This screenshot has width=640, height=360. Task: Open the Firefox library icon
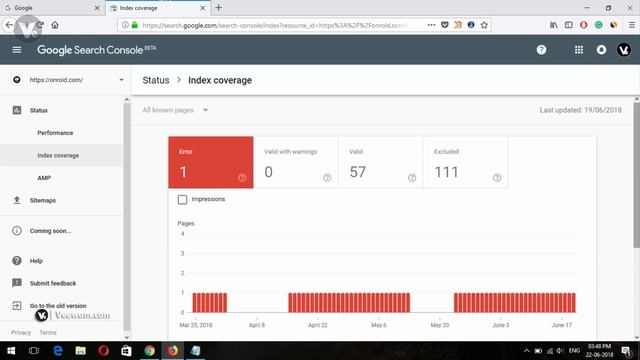click(553, 25)
